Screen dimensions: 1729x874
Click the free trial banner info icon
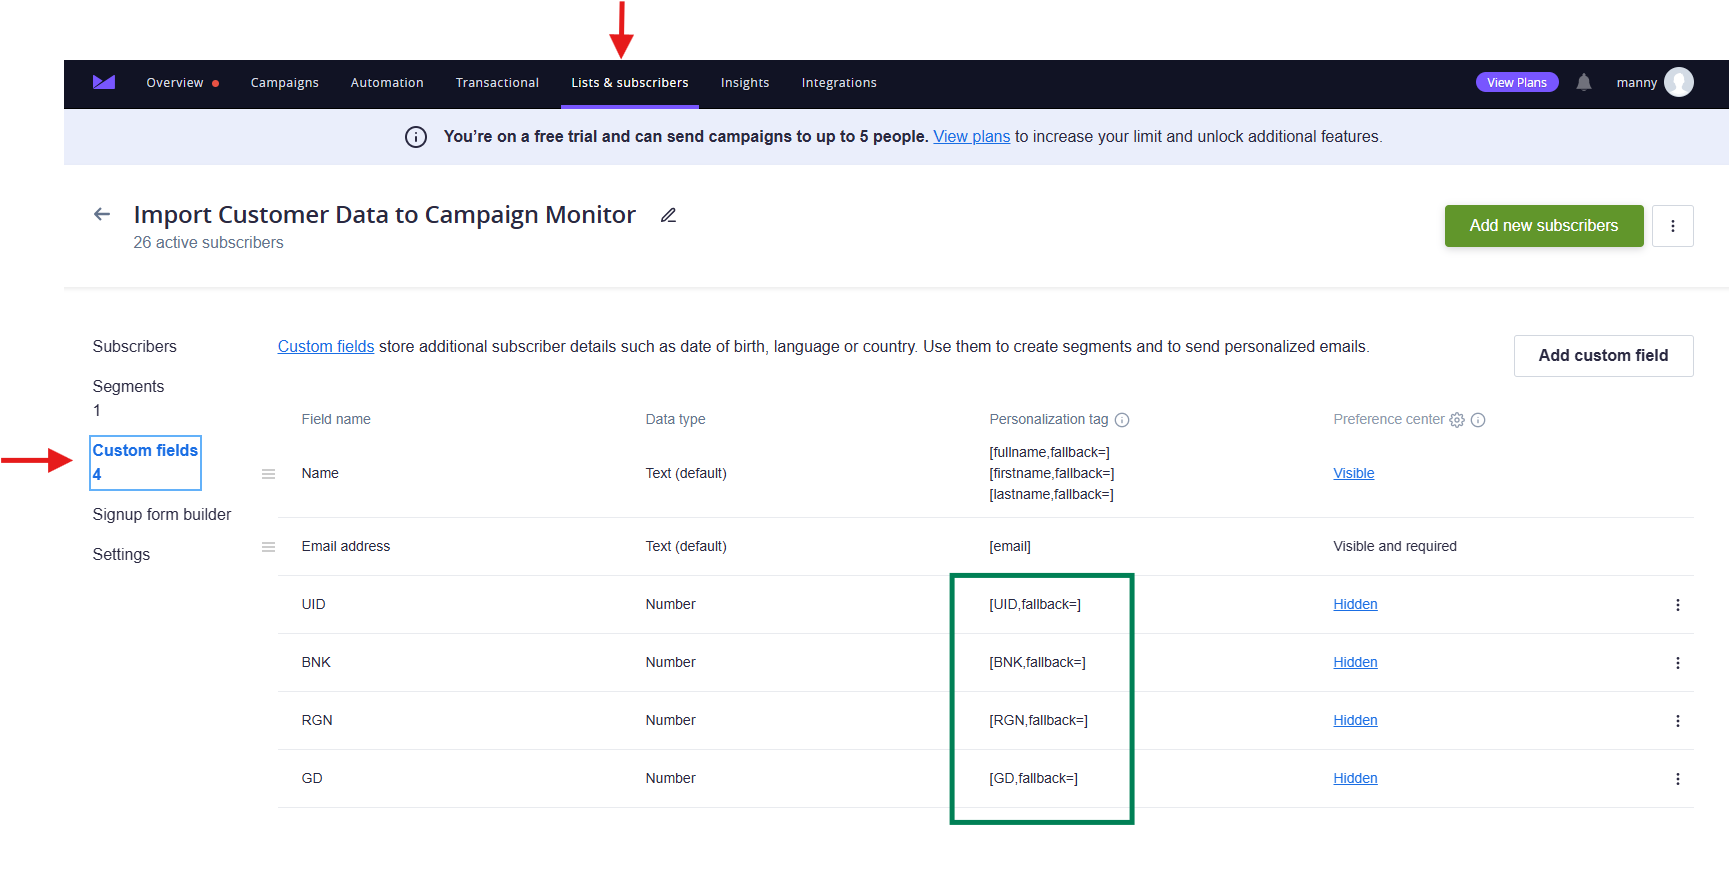tap(416, 137)
